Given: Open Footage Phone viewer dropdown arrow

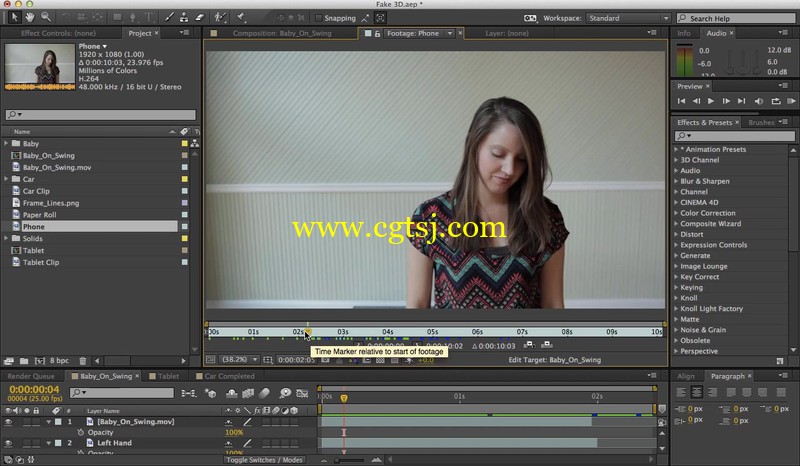Looking at the screenshot, I should 449,33.
